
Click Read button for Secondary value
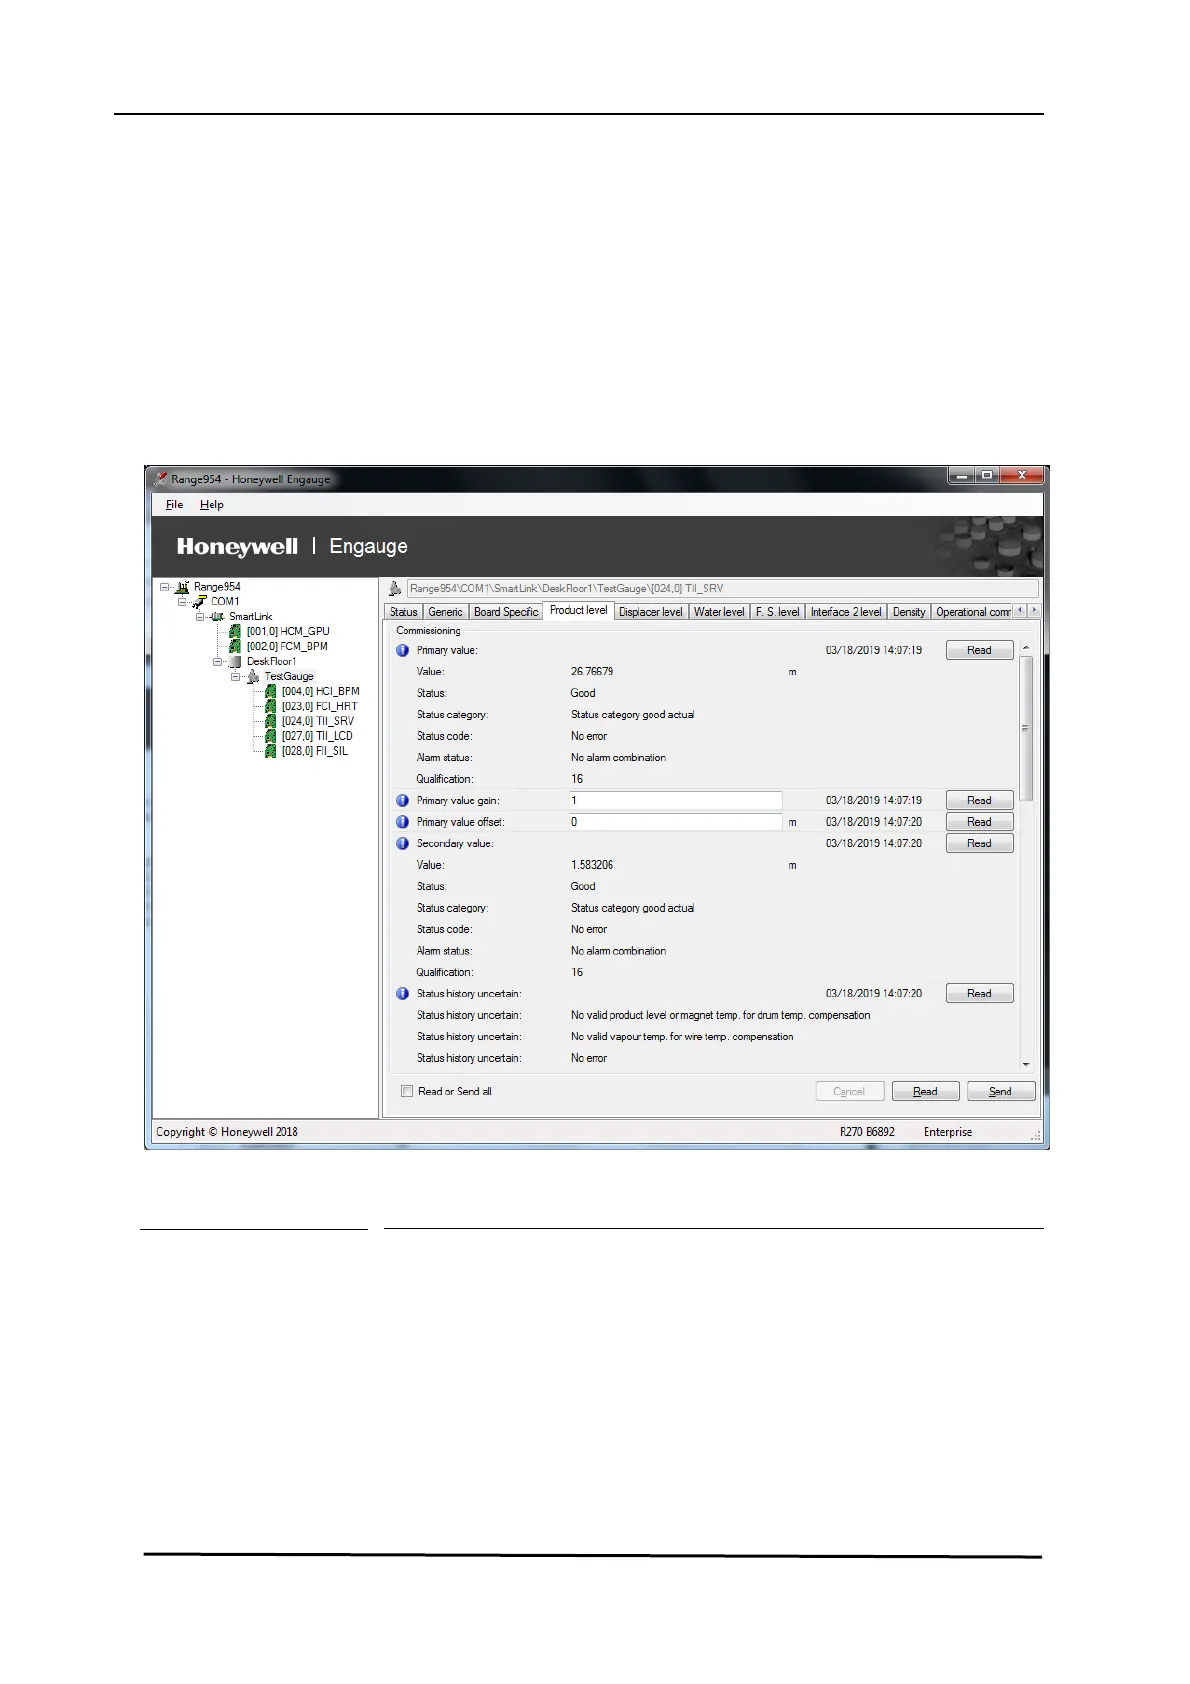point(980,844)
